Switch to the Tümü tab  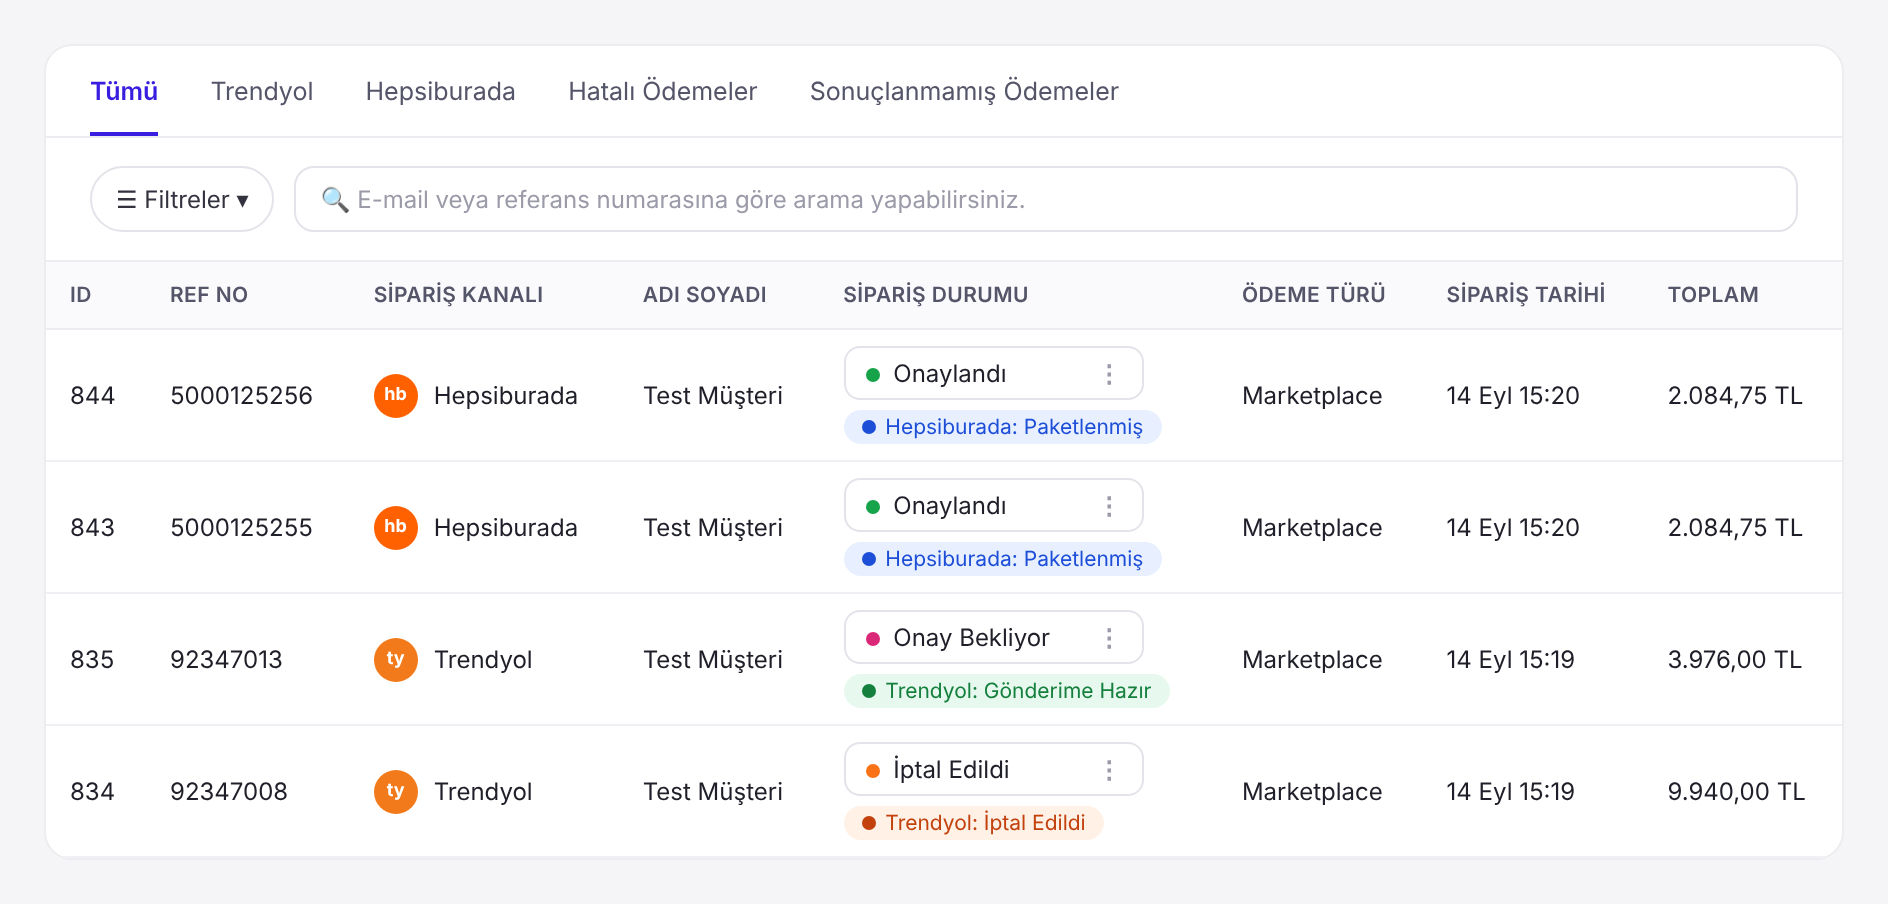(124, 91)
